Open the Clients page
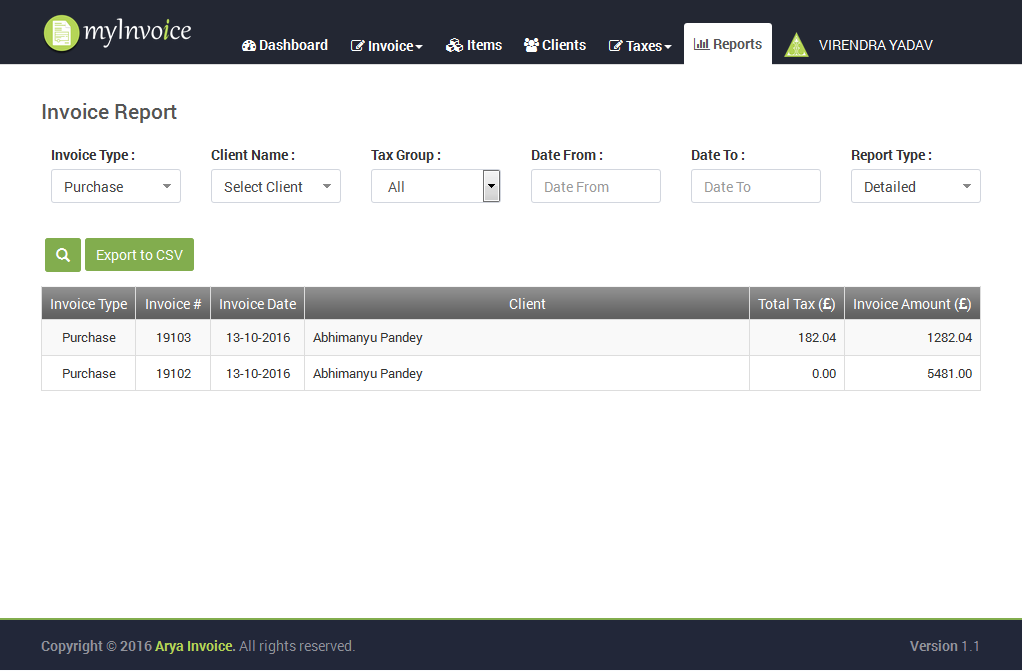Screen dimensions: 1022x671 click(x=555, y=45)
